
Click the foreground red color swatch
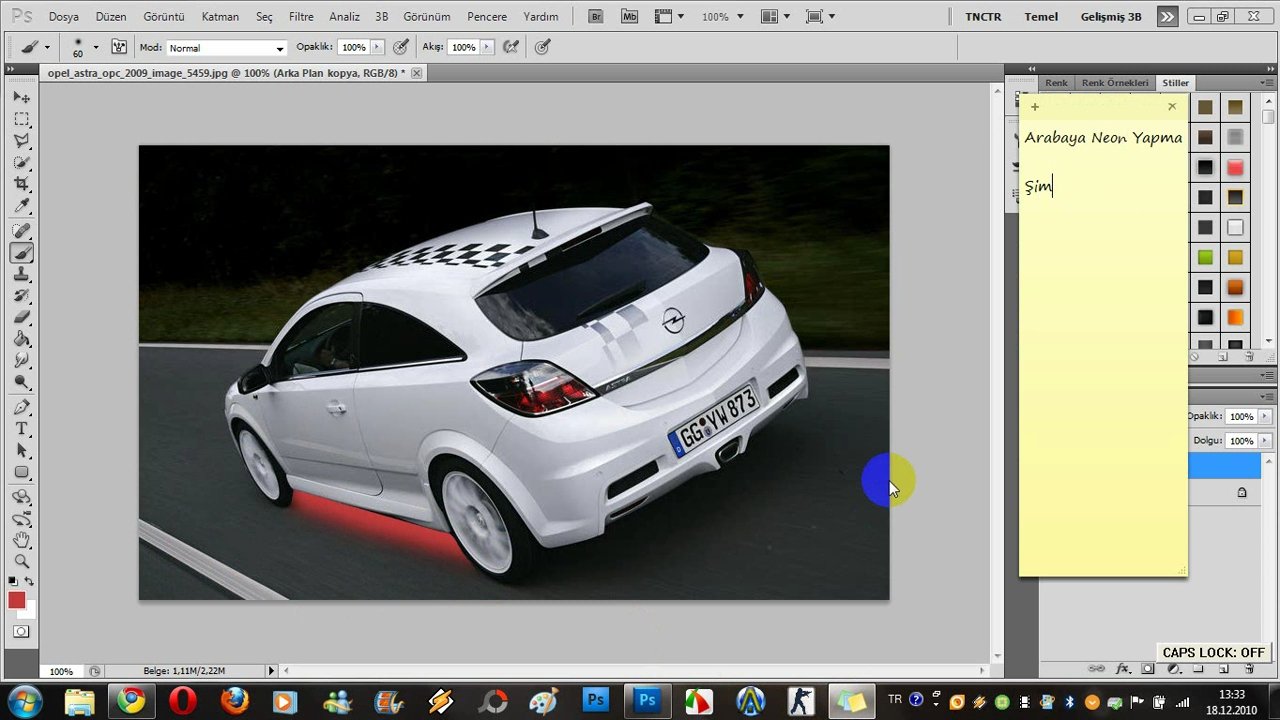pyautogui.click(x=16, y=600)
